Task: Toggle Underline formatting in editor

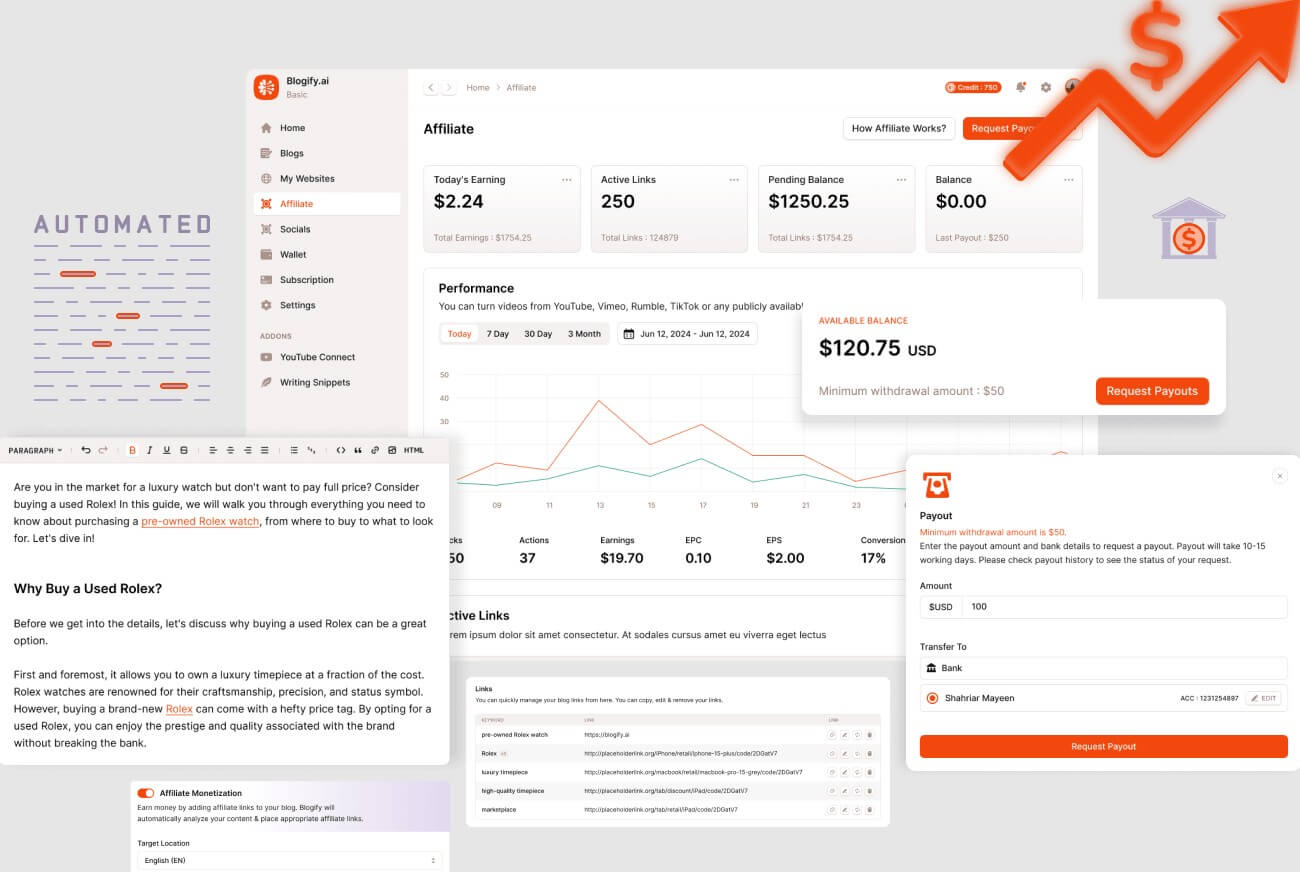Action: 166,451
